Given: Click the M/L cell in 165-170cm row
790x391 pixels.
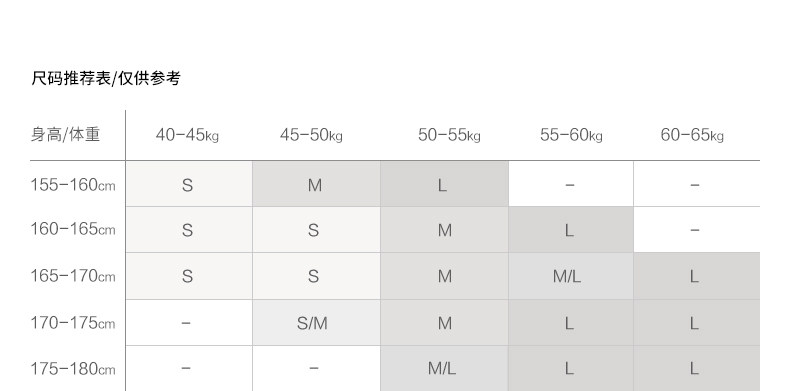Looking at the screenshot, I should [571, 276].
